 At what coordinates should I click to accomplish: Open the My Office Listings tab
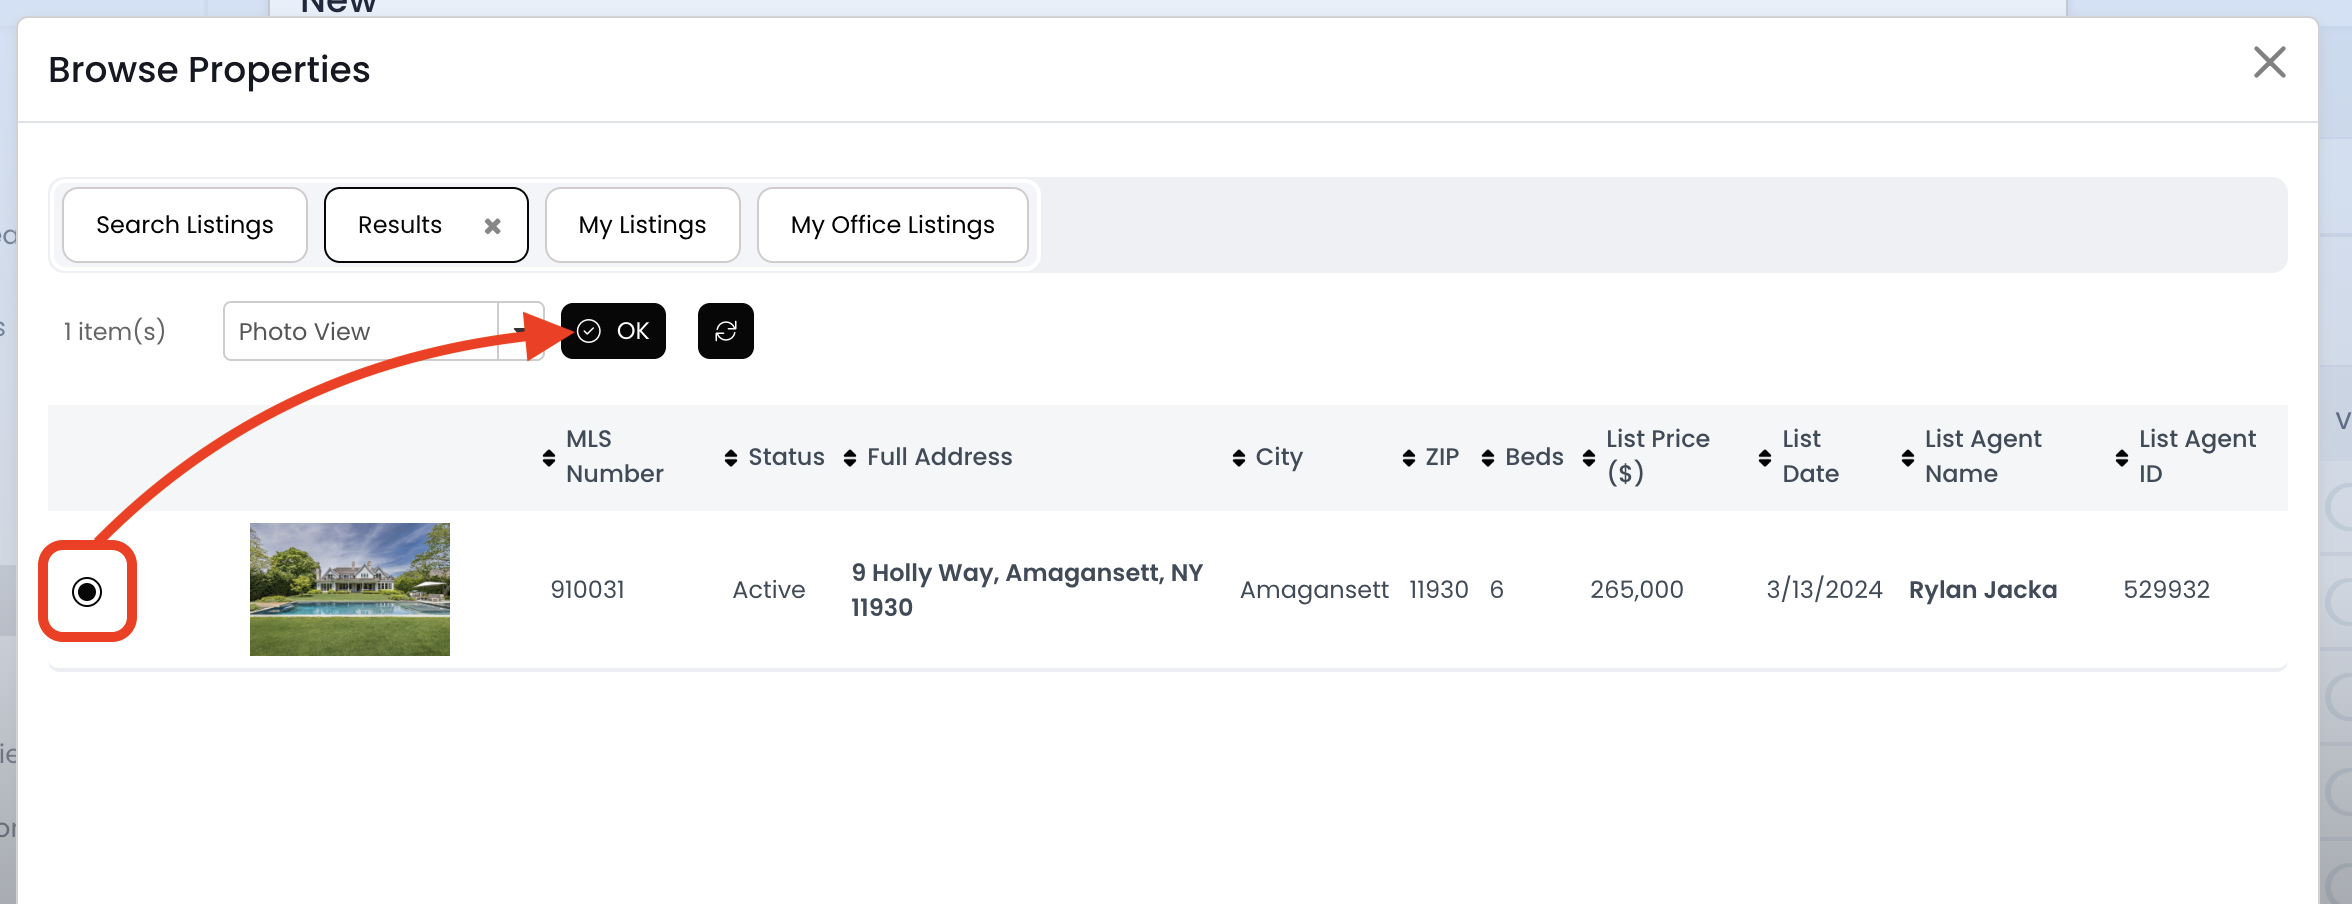(x=892, y=225)
